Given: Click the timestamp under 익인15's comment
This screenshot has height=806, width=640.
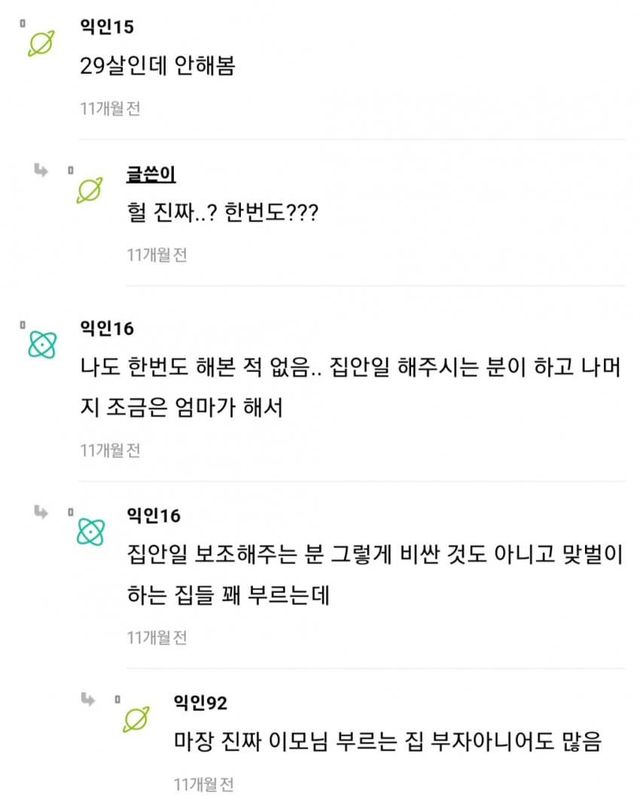Looking at the screenshot, I should [110, 108].
